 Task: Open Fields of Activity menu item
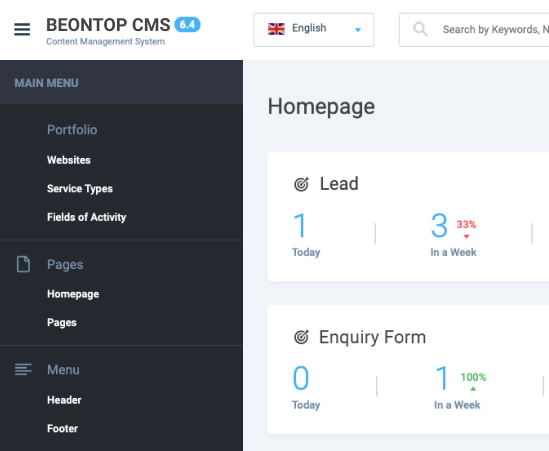click(86, 217)
